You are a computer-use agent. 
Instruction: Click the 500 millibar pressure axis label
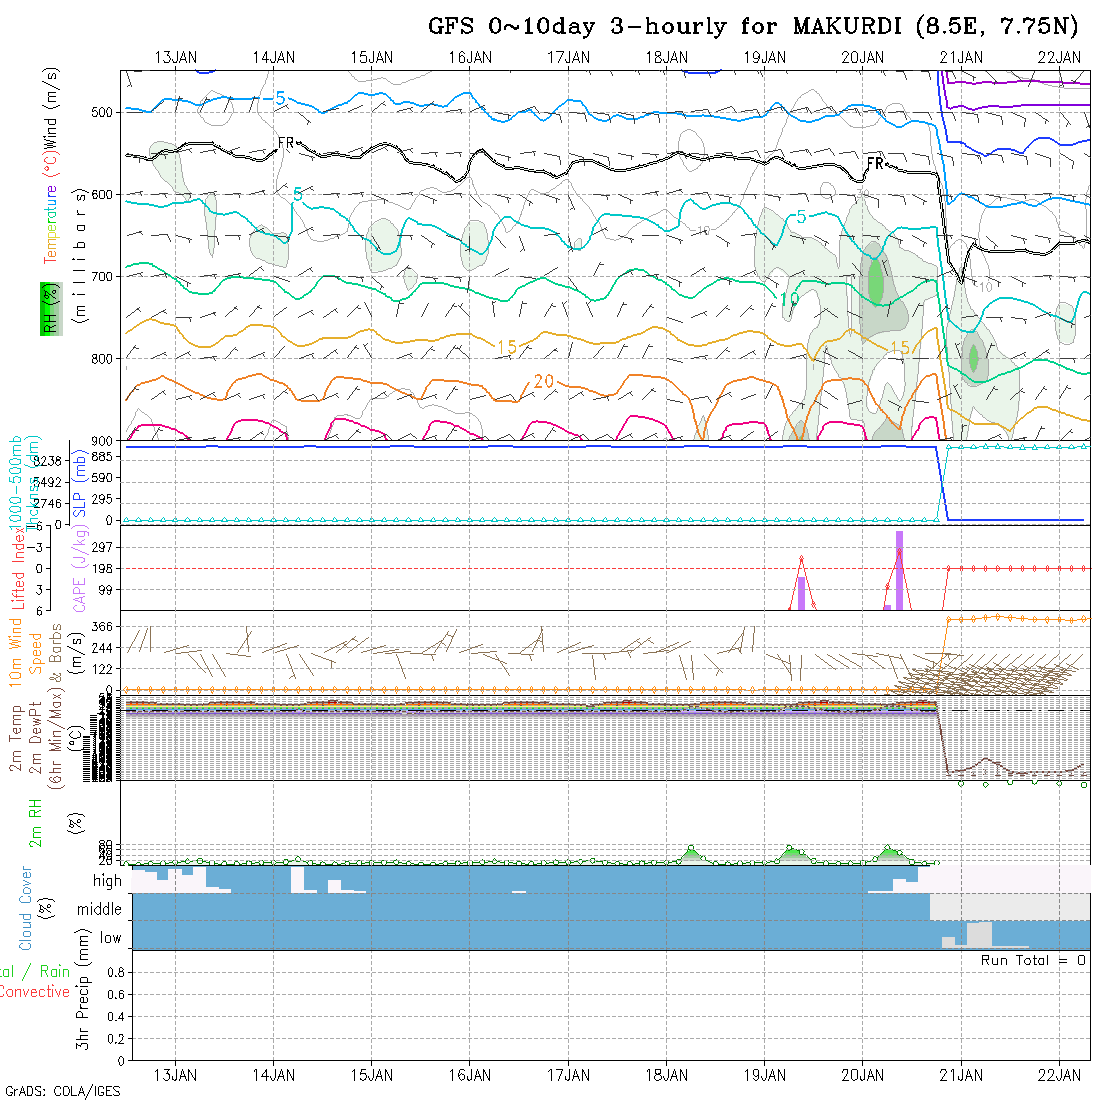(105, 111)
